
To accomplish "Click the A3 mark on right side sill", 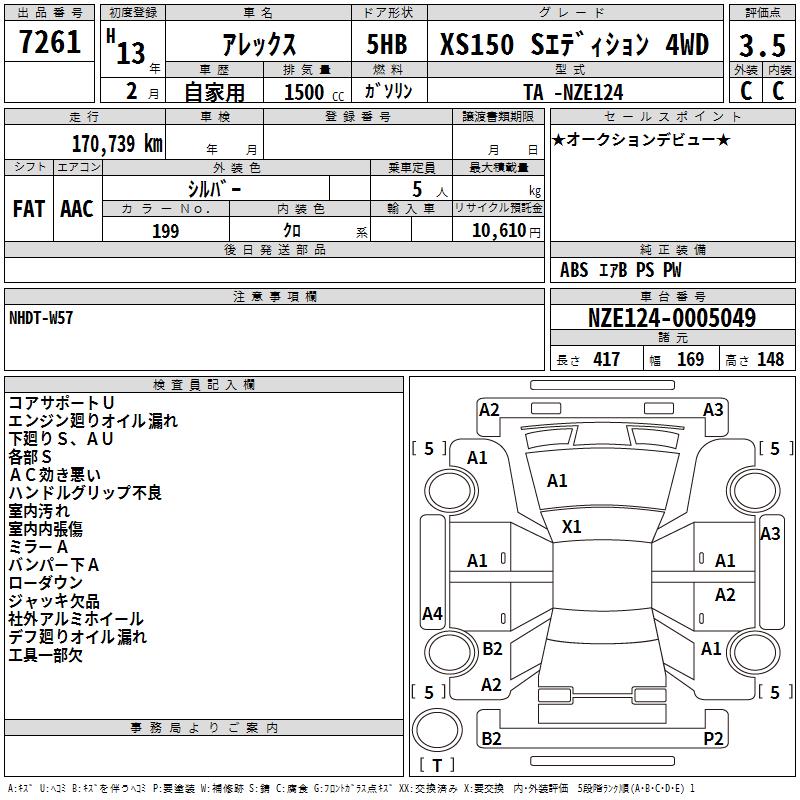I will coord(770,534).
